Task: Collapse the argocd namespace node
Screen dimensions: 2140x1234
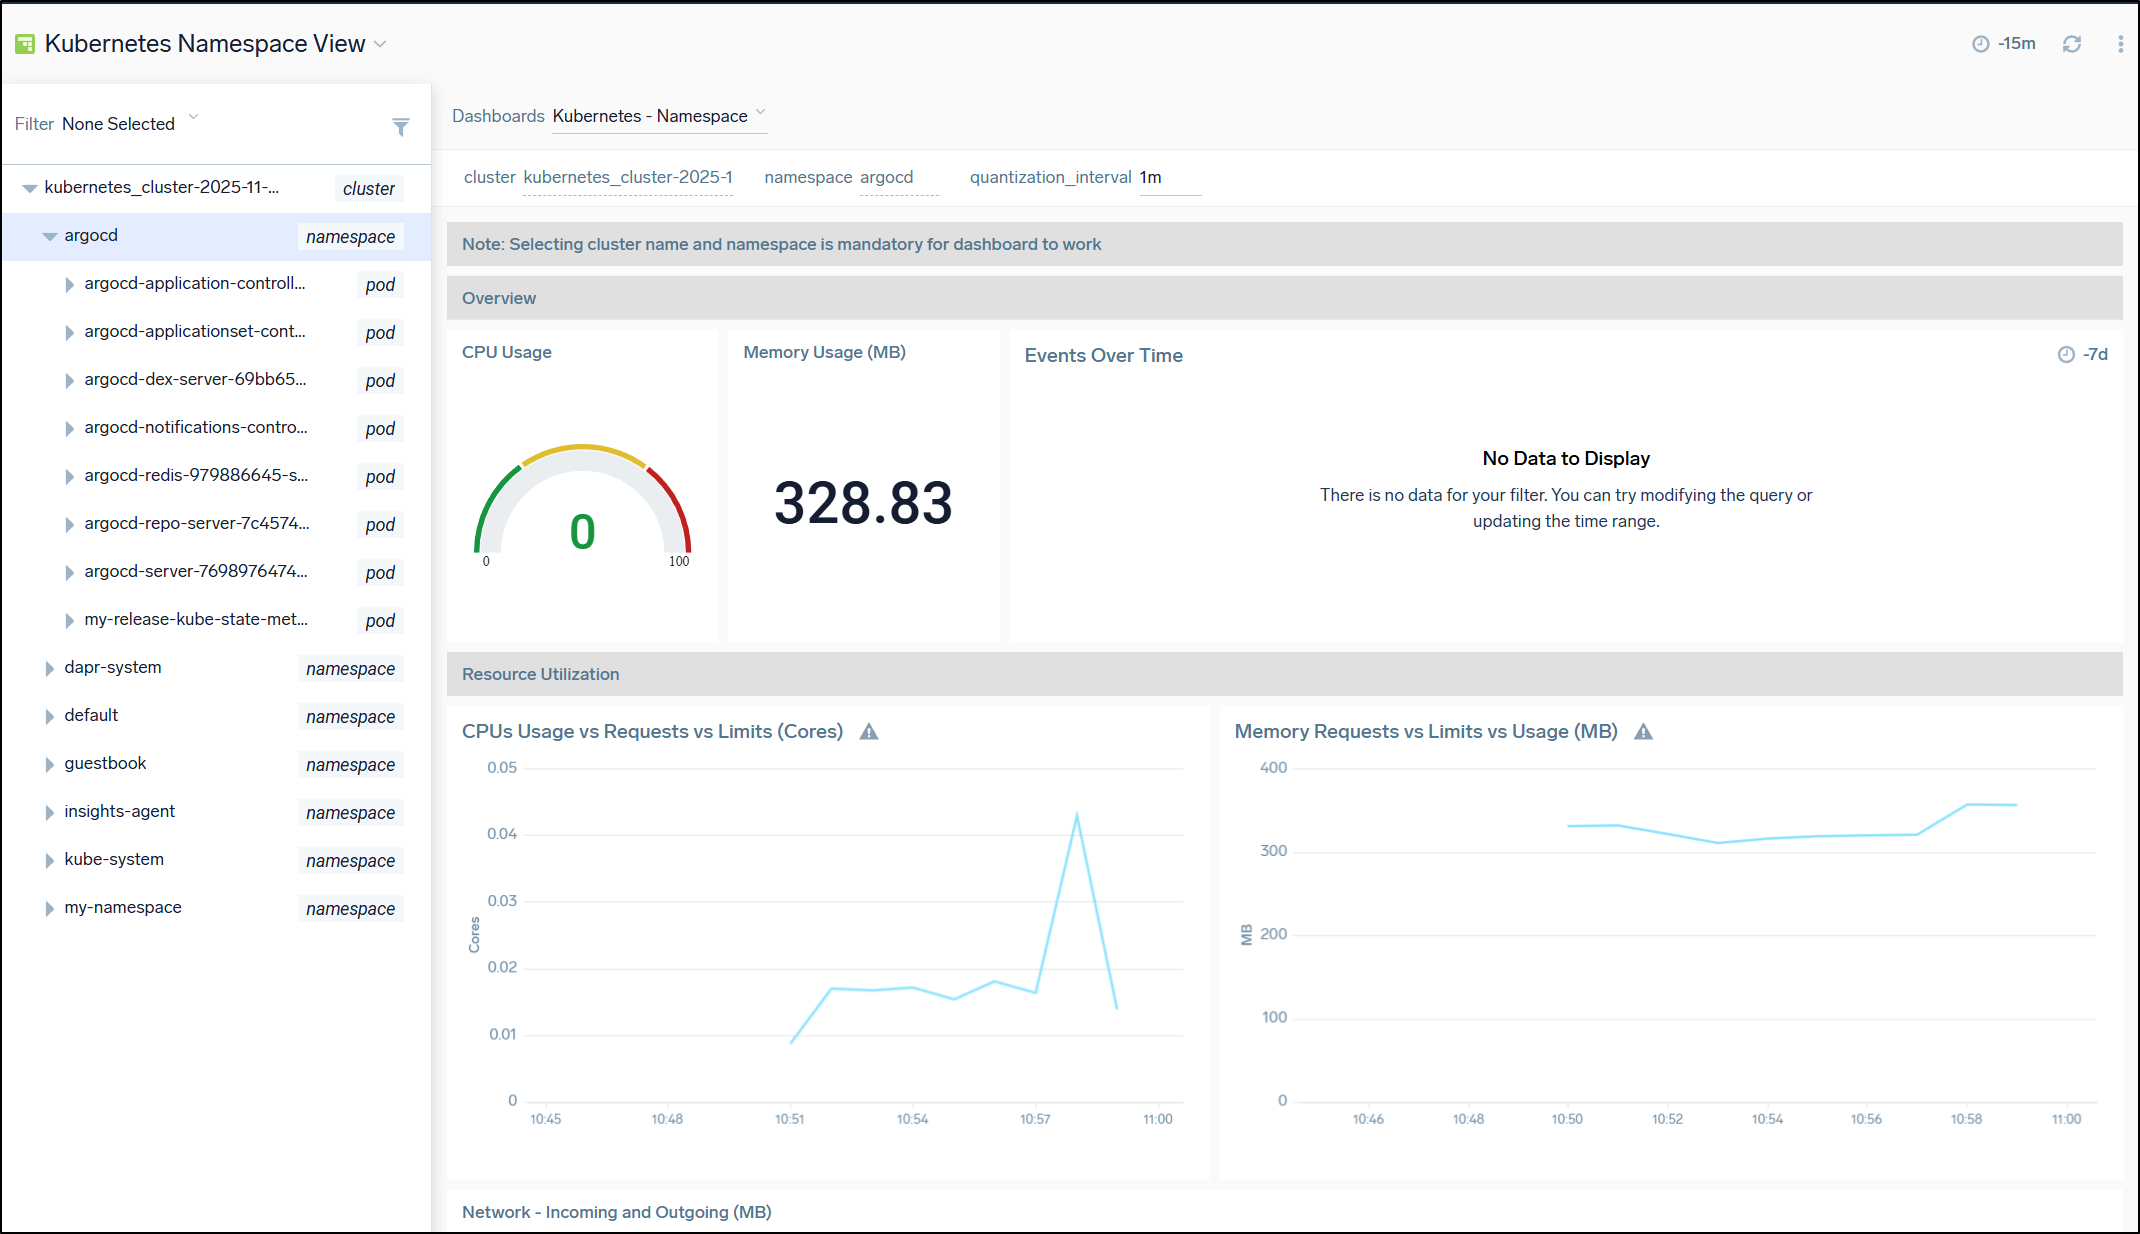Action: click(x=49, y=237)
